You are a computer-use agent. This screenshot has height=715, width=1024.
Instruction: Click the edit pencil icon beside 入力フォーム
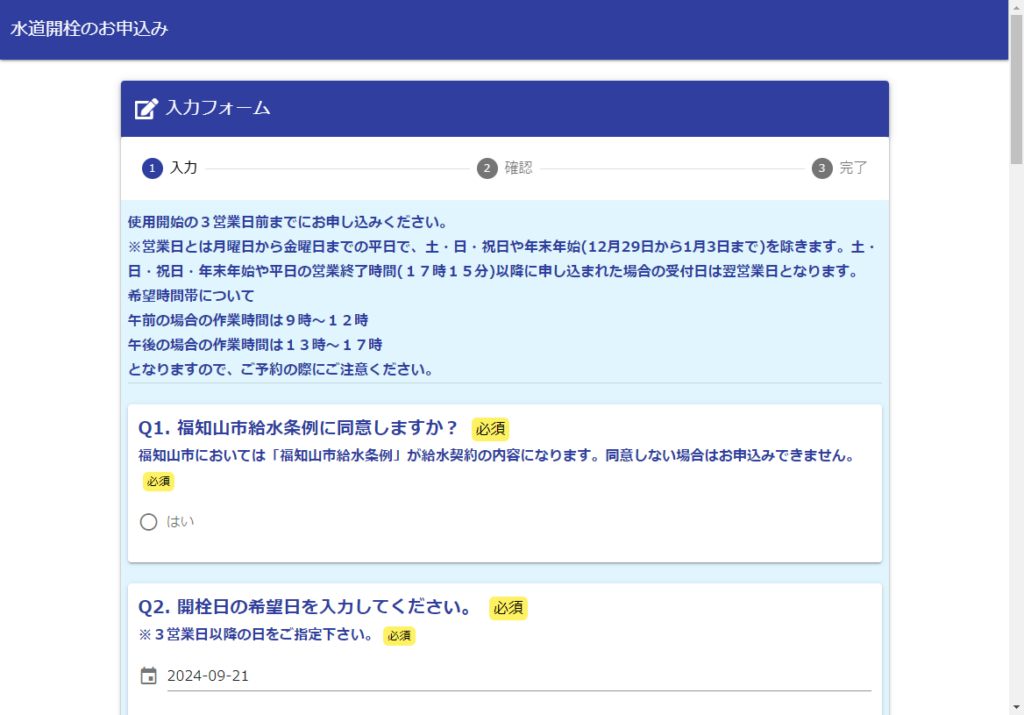pos(146,108)
